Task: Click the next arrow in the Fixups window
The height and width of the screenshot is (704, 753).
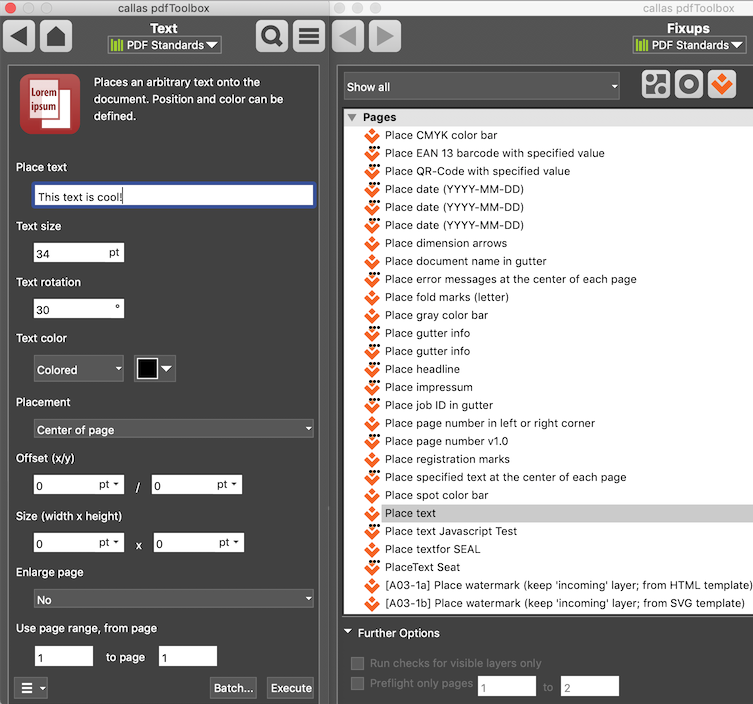Action: point(385,36)
